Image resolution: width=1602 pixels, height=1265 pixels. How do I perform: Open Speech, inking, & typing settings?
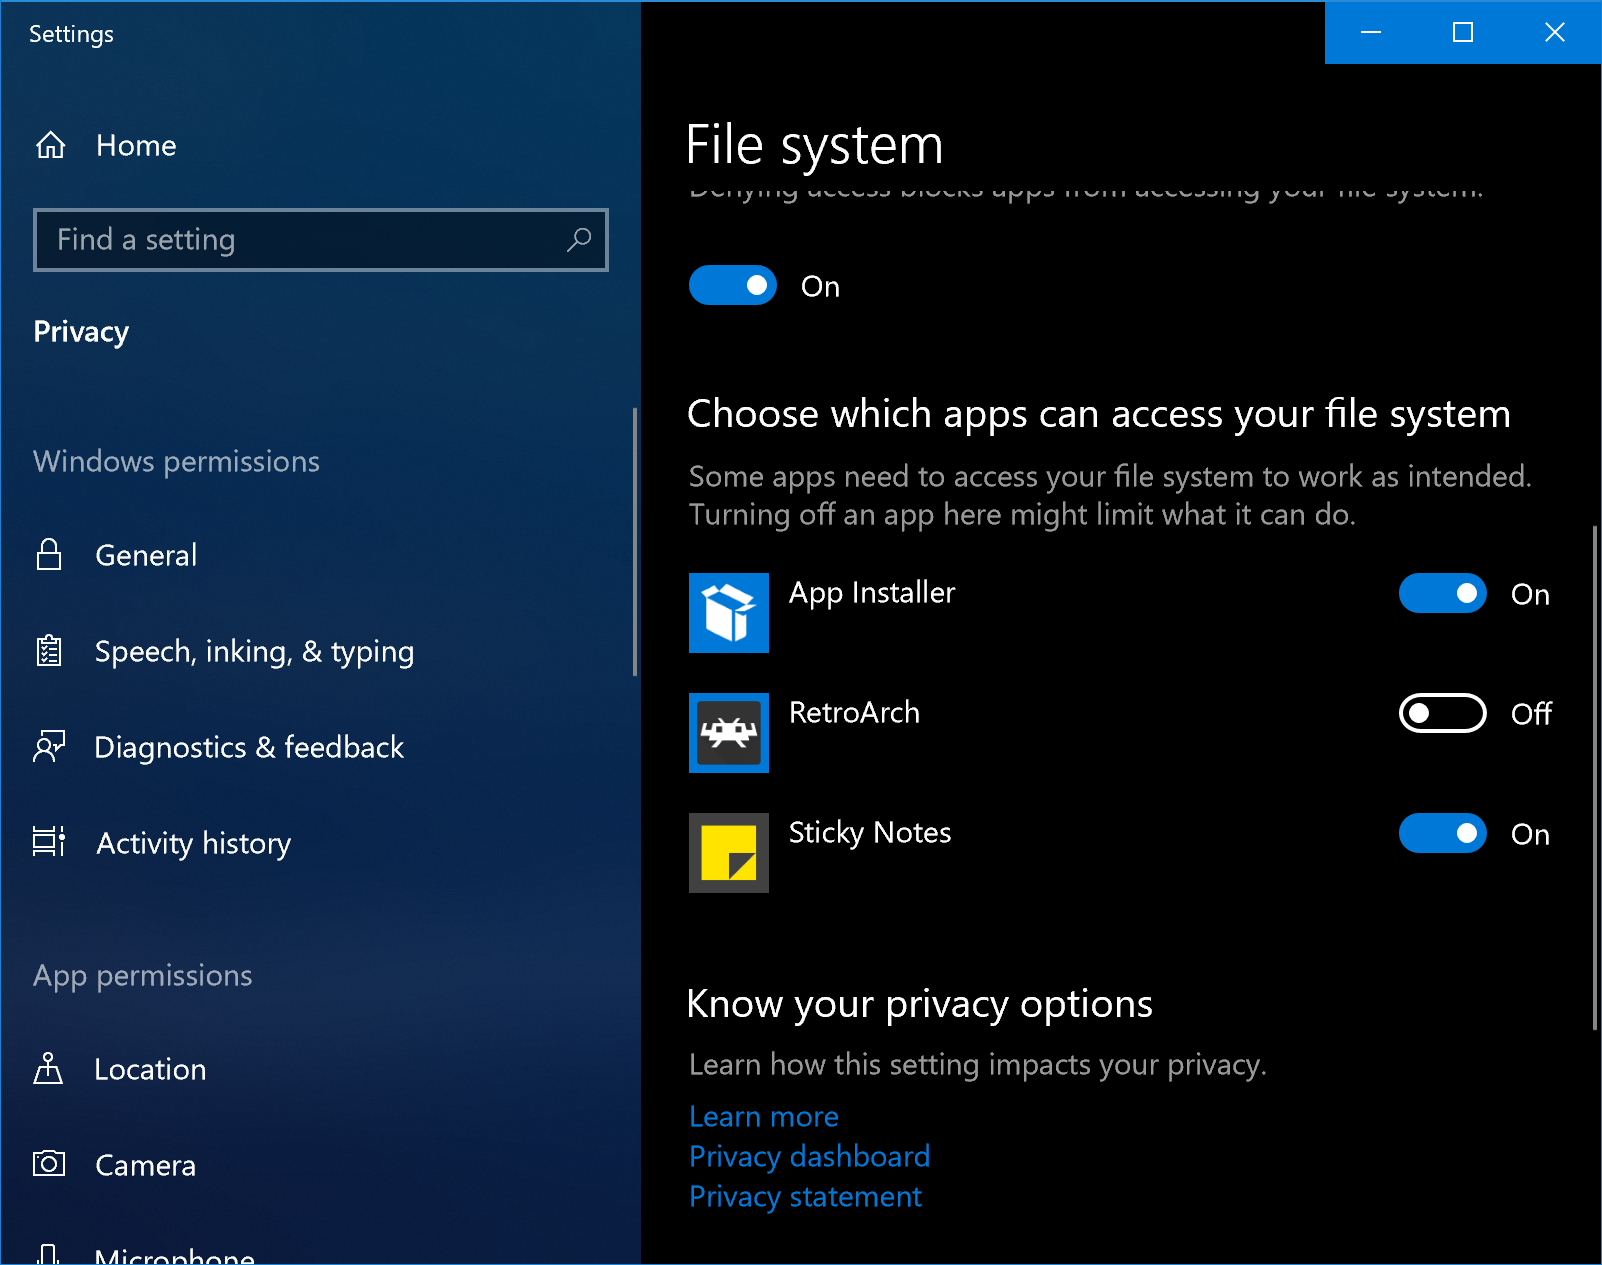(255, 651)
